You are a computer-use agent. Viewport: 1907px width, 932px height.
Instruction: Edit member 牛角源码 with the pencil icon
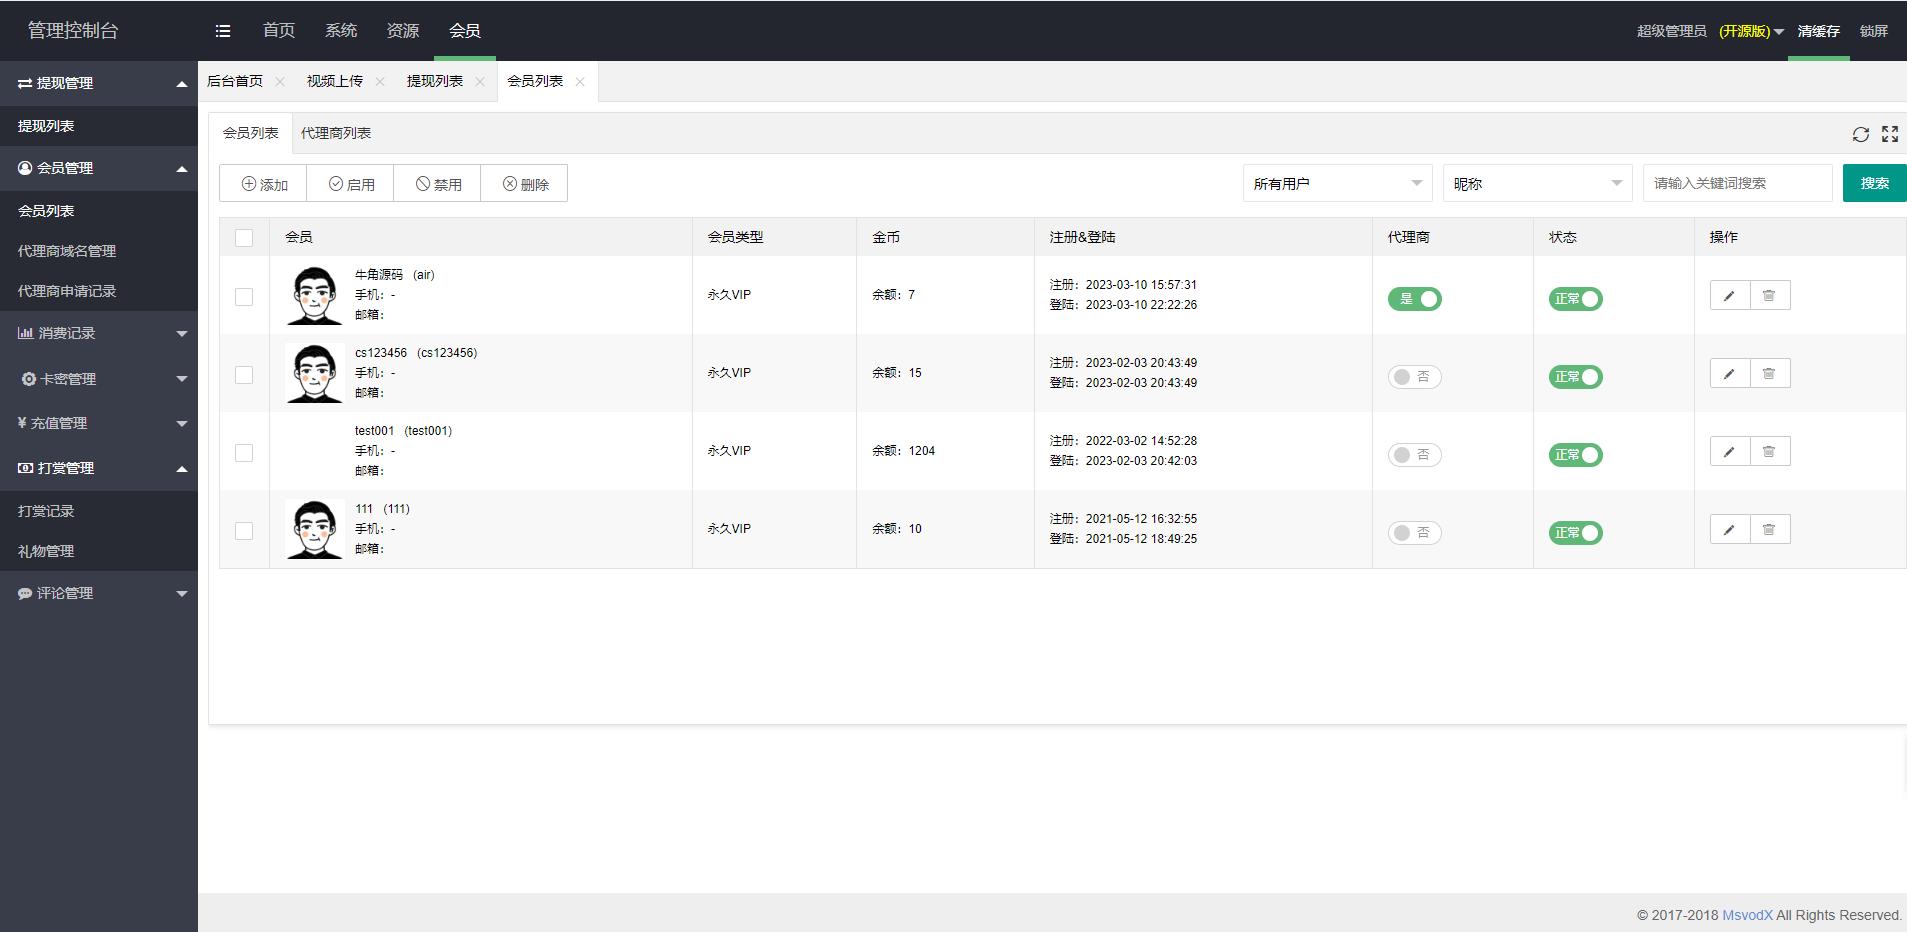coord(1730,296)
